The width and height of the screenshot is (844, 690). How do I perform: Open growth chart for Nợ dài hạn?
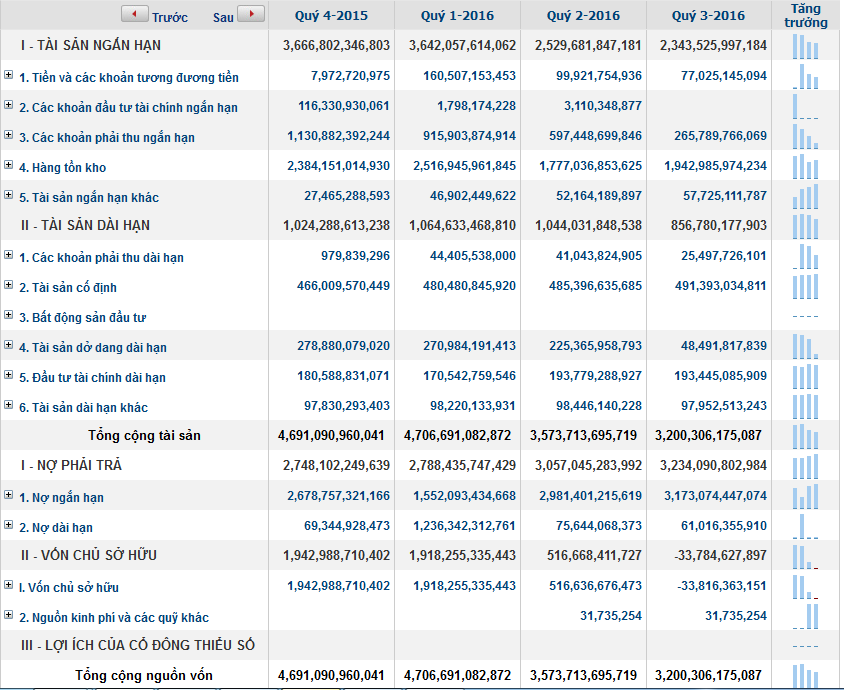805,526
